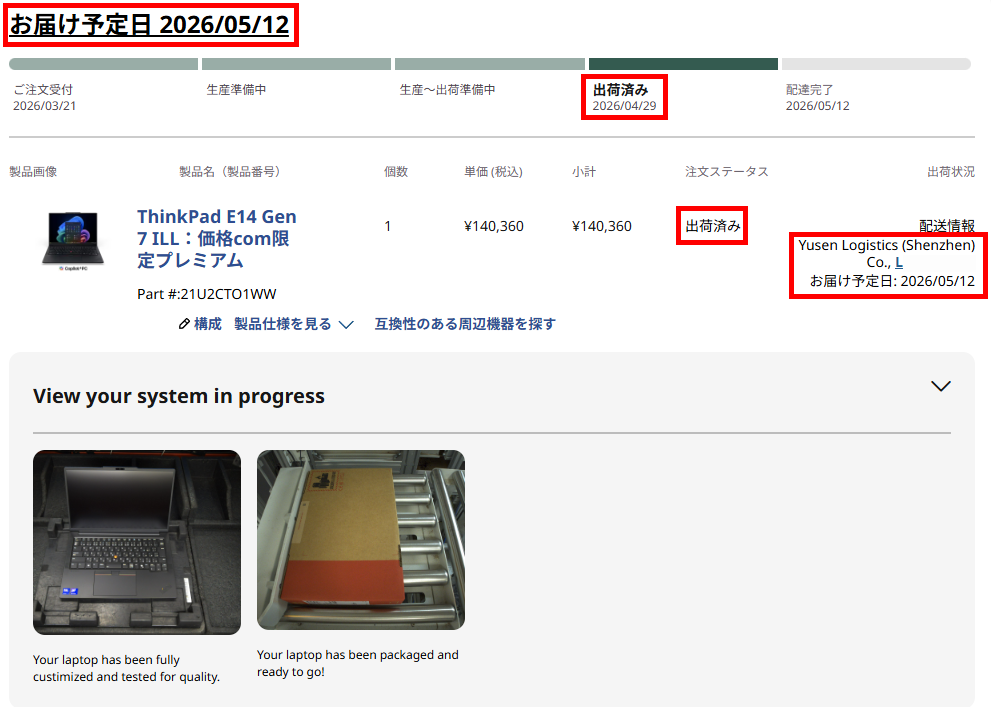991x707 pixels.
Task: Collapse View your system in progress chevron
Action: click(940, 386)
